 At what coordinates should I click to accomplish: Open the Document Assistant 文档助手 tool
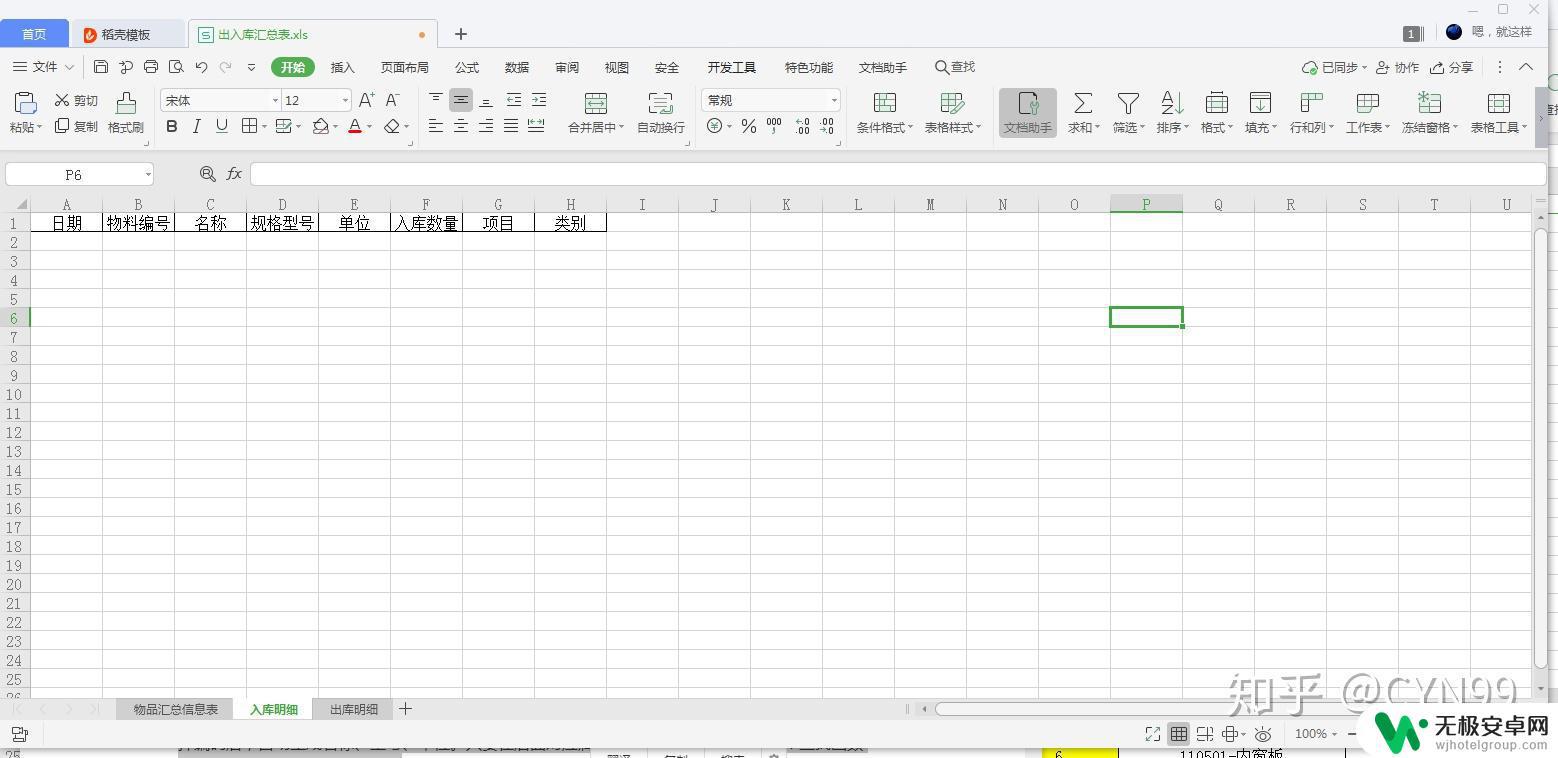pos(1028,112)
